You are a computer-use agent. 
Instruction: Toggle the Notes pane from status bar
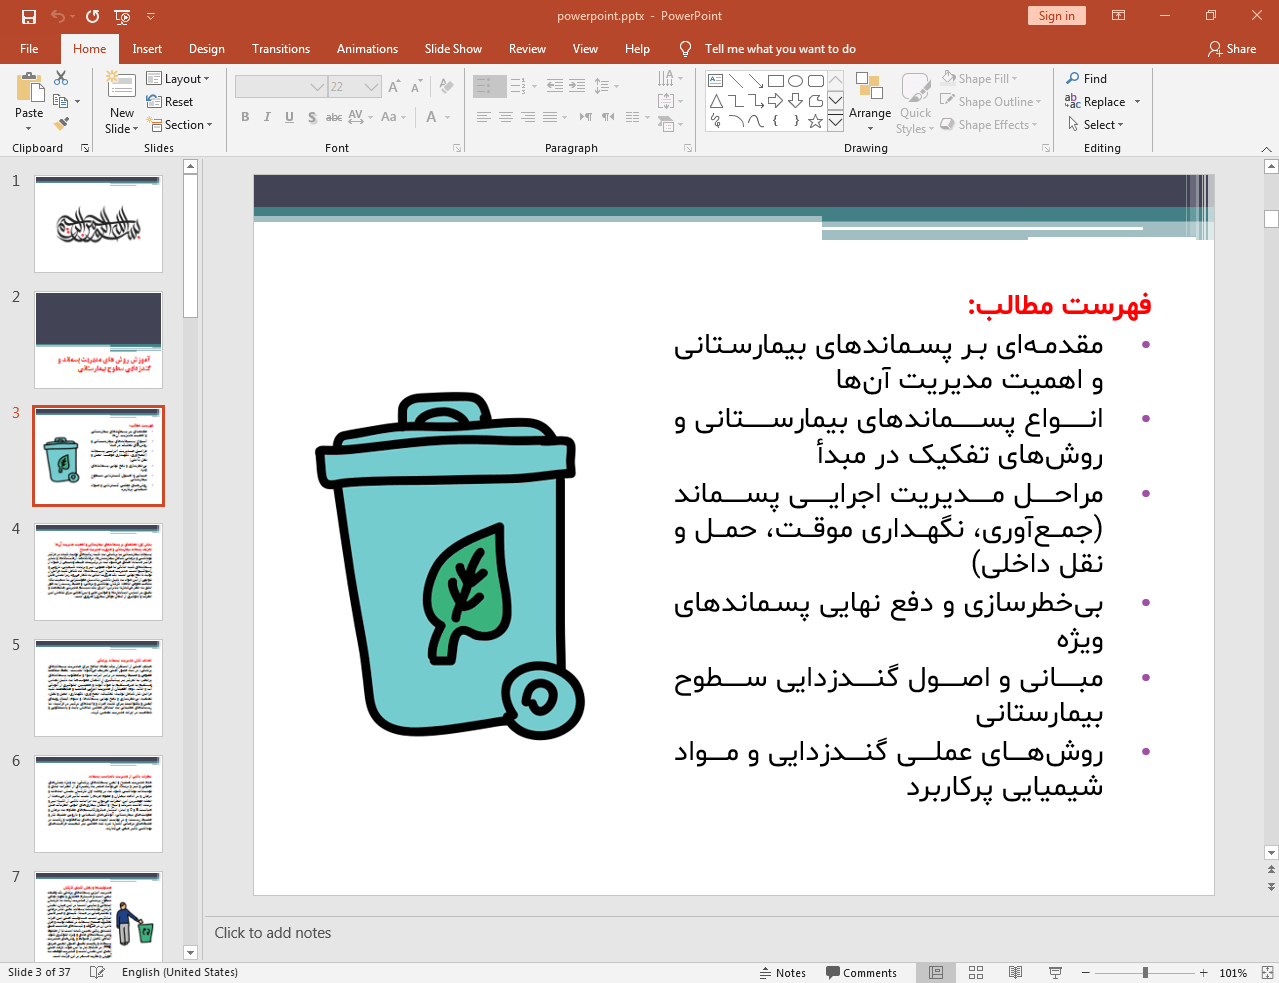783,972
